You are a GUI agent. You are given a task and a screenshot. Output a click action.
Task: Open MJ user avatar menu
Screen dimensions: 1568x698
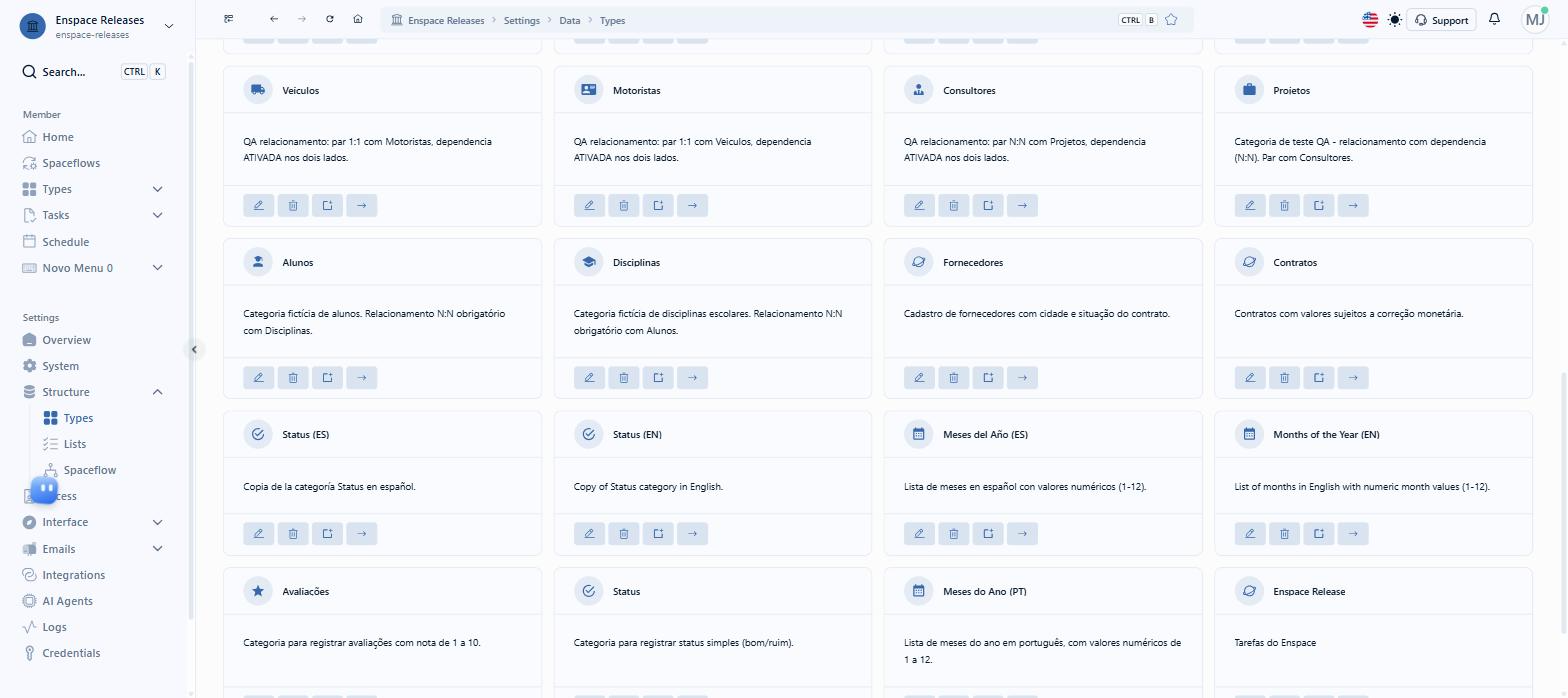[x=1535, y=19]
